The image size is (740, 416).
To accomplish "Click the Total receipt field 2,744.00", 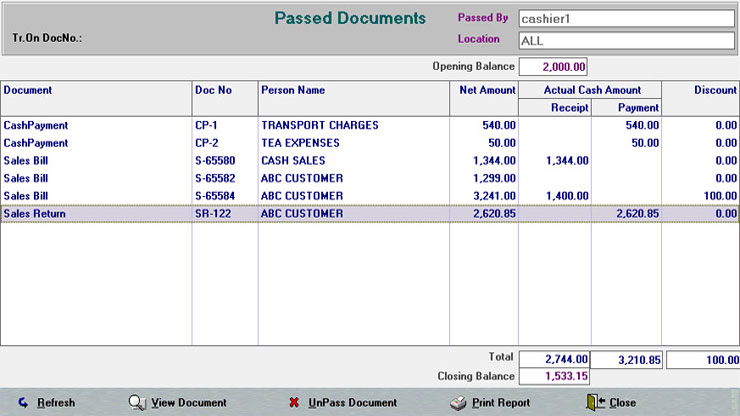I will pos(554,359).
